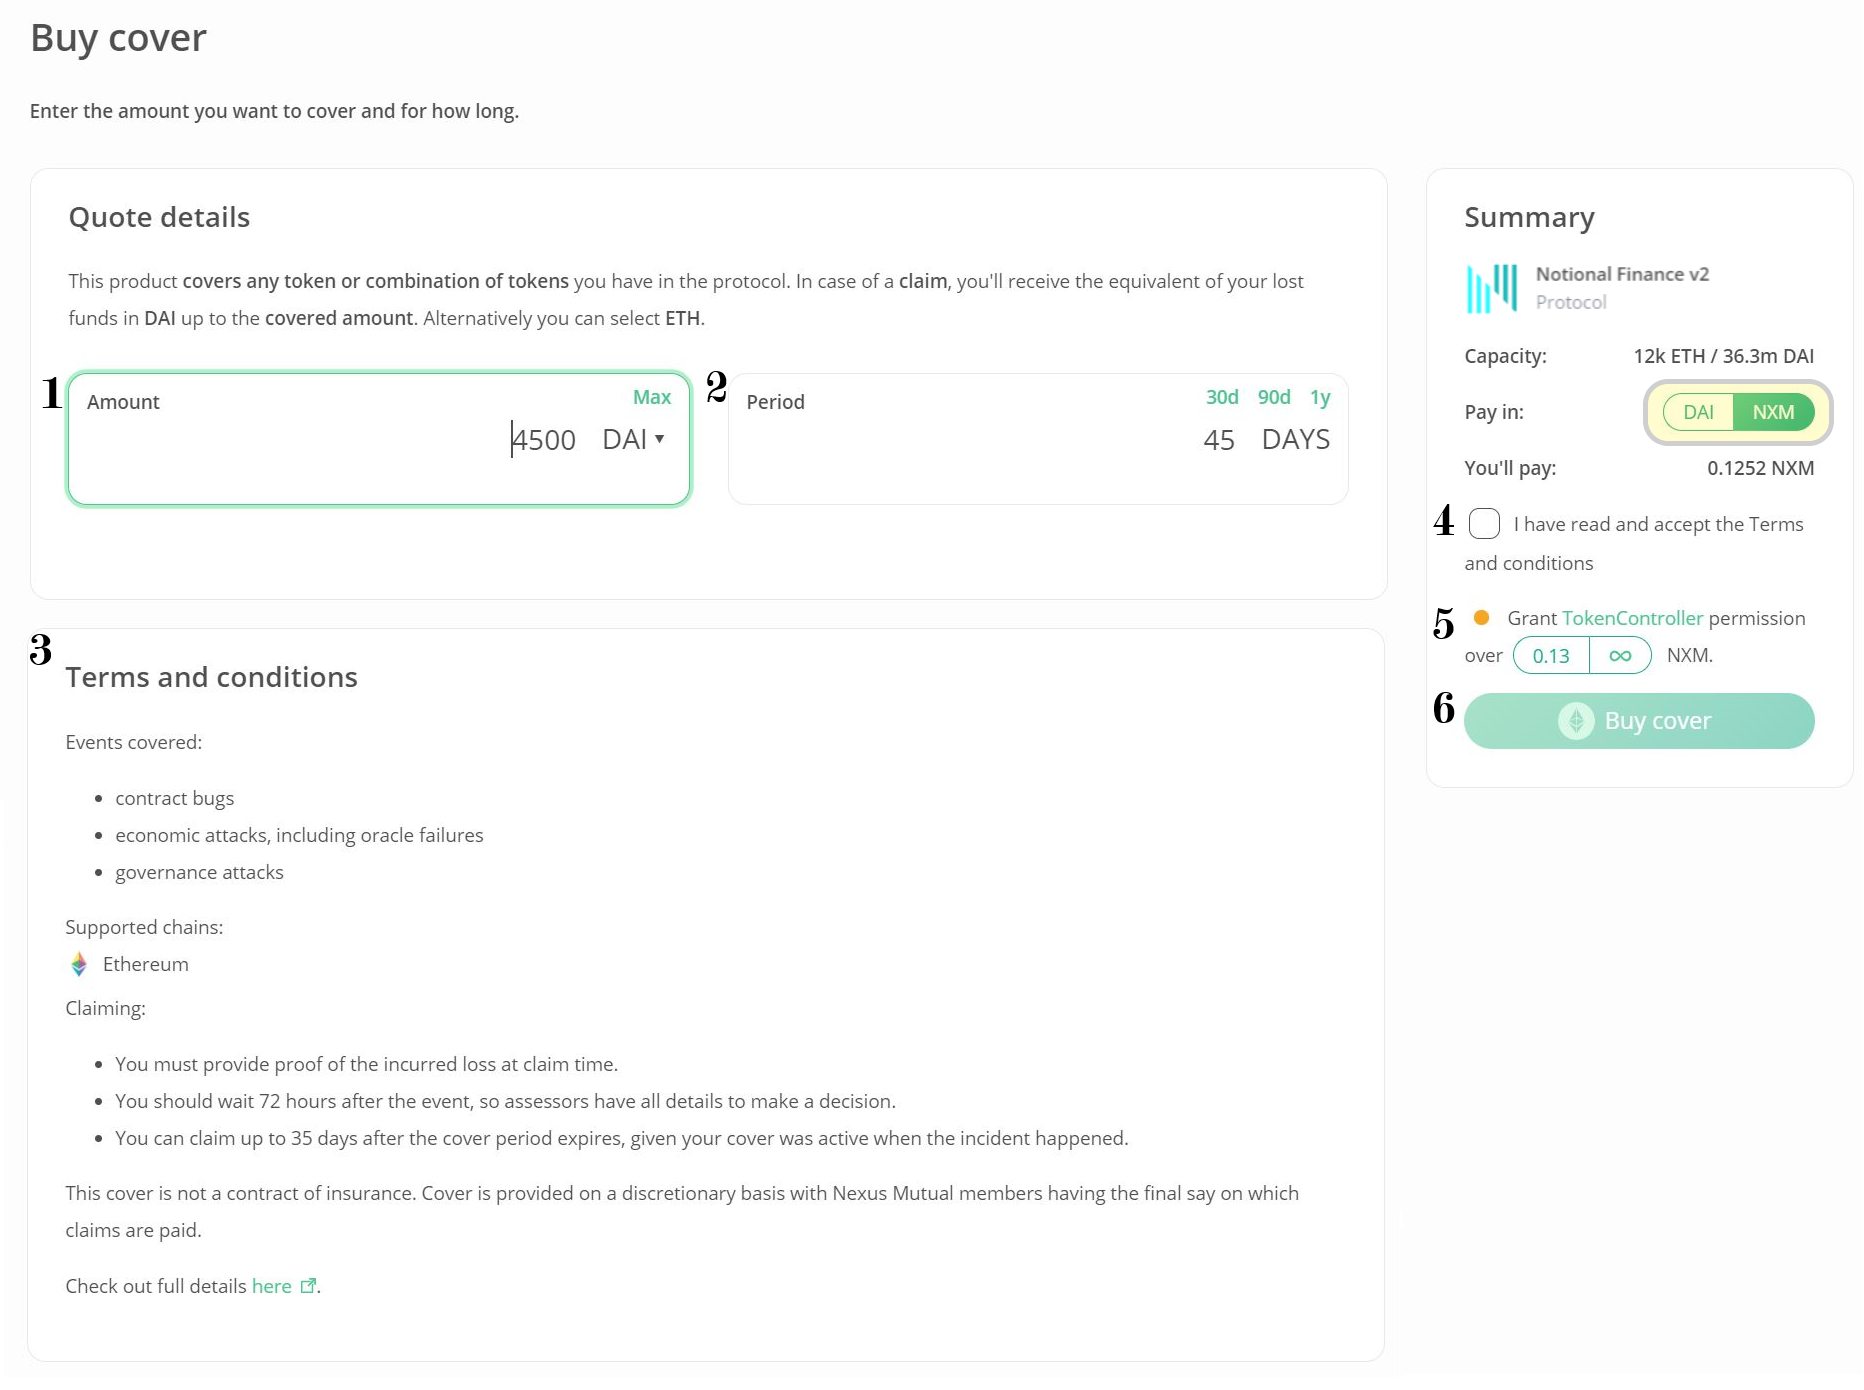Click the Buy cover button

[1639, 721]
